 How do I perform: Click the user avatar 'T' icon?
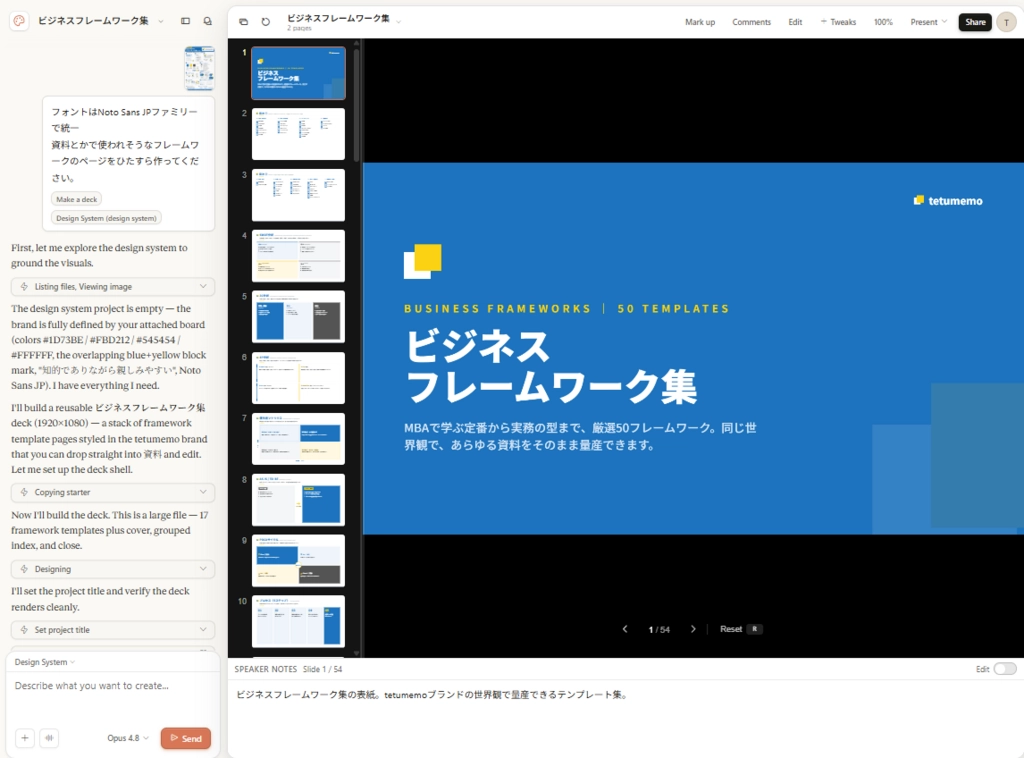coord(1006,22)
